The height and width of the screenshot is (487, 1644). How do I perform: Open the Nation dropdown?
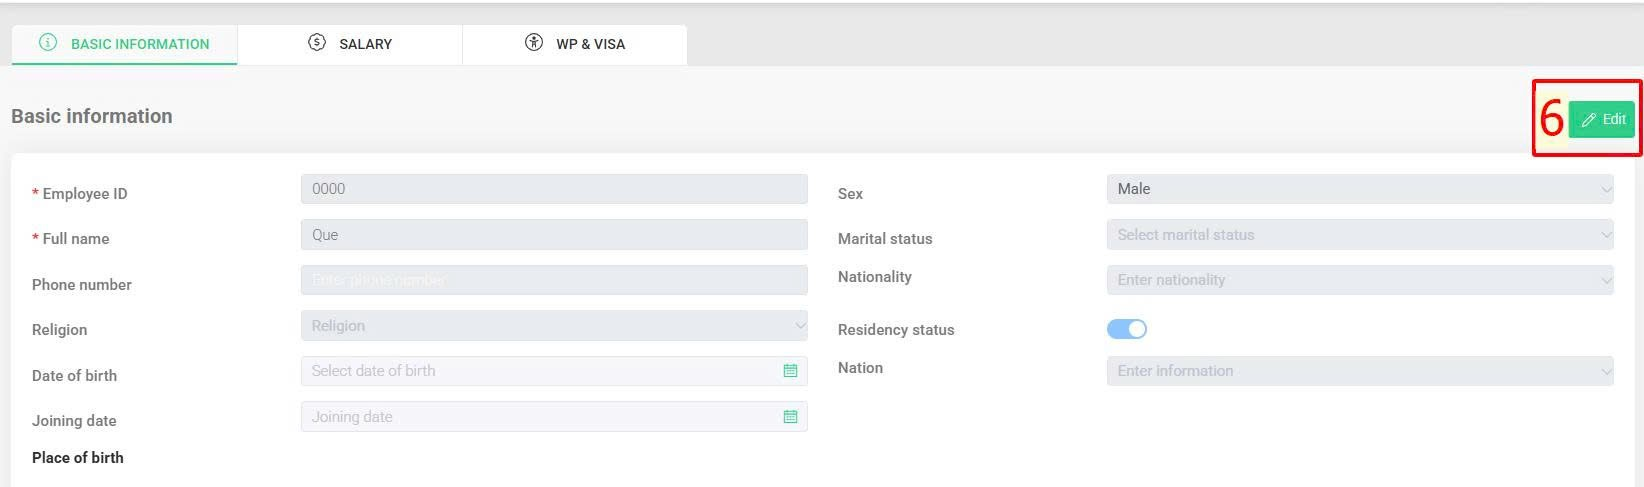click(1360, 371)
